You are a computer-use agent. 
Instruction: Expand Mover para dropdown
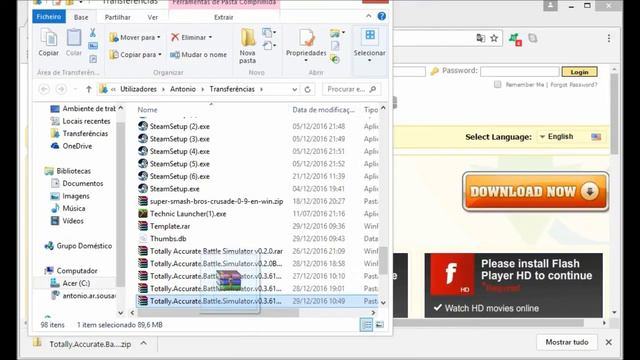[159, 37]
